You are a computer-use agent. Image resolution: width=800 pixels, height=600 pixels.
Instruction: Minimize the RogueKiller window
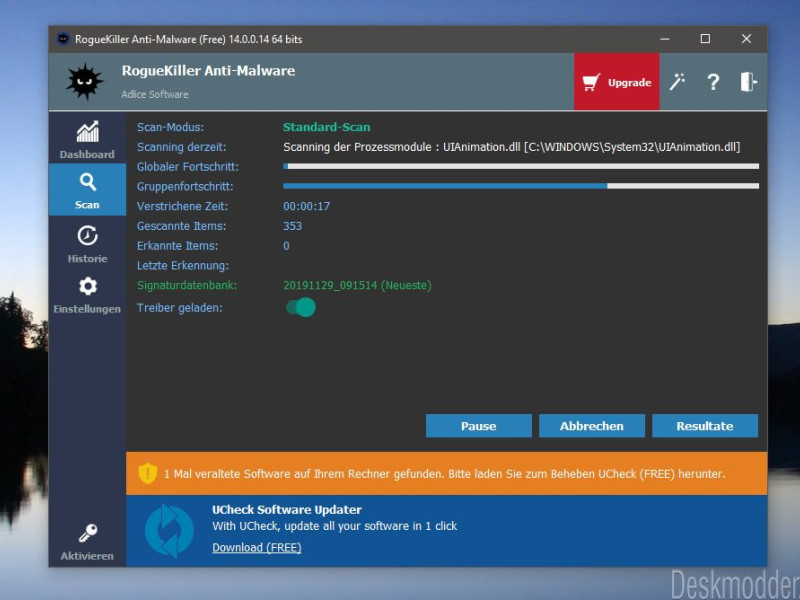pos(664,39)
